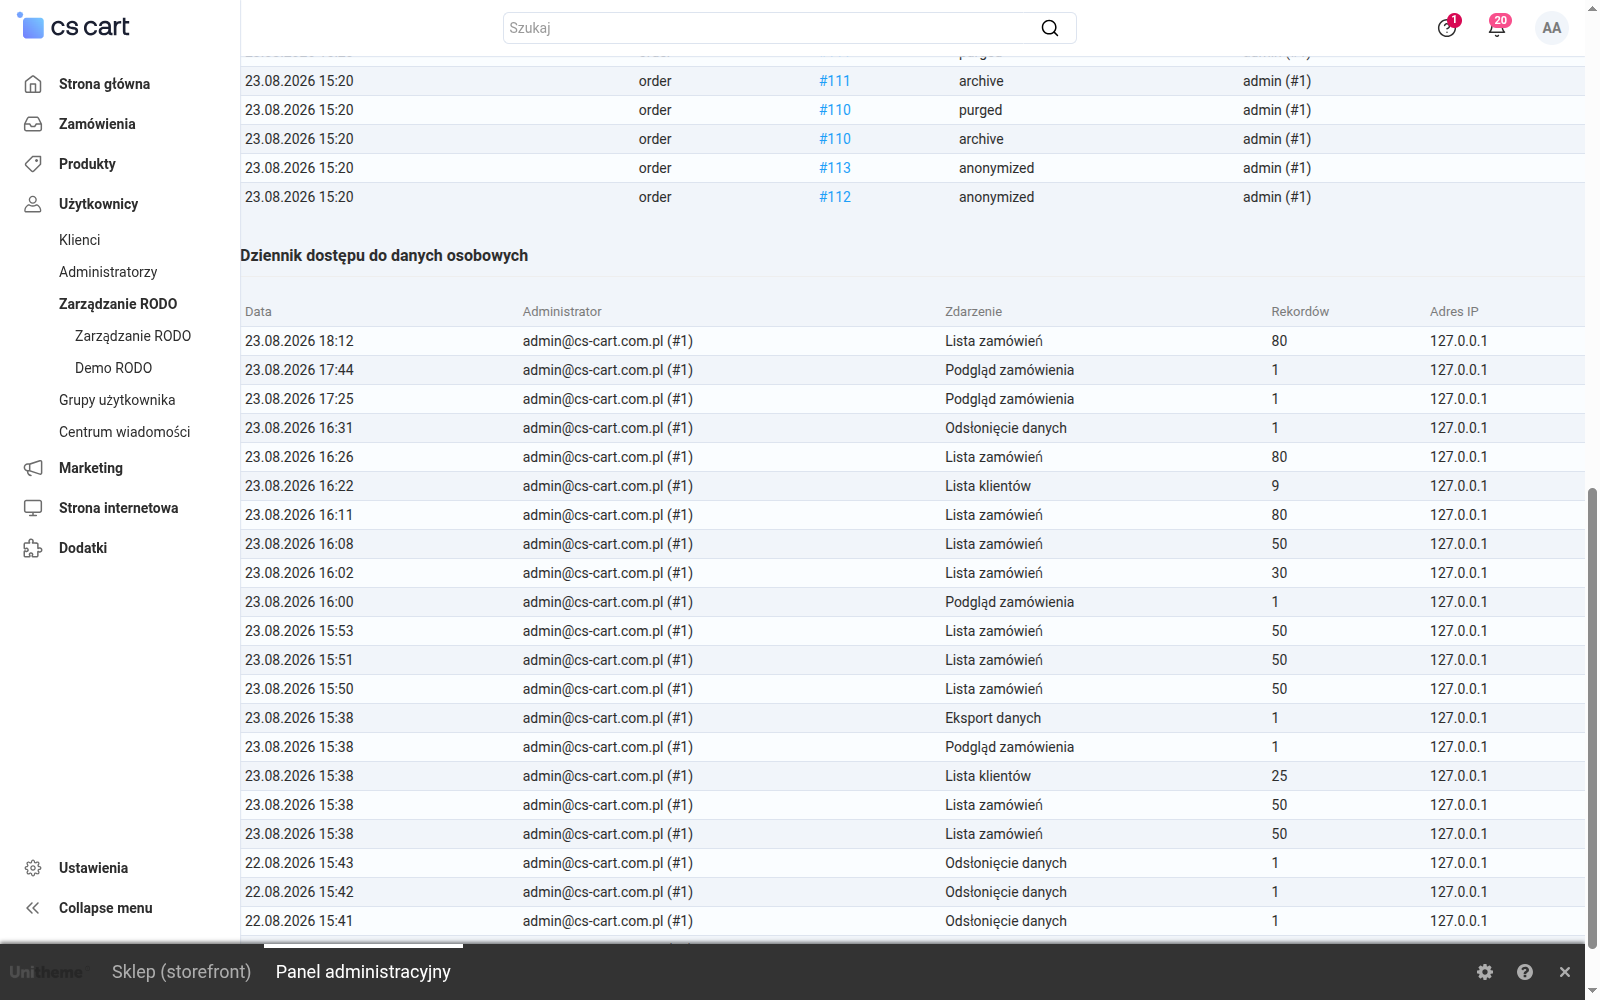Open the bottom bar settings gear
The height and width of the screenshot is (1000, 1600).
click(1485, 972)
